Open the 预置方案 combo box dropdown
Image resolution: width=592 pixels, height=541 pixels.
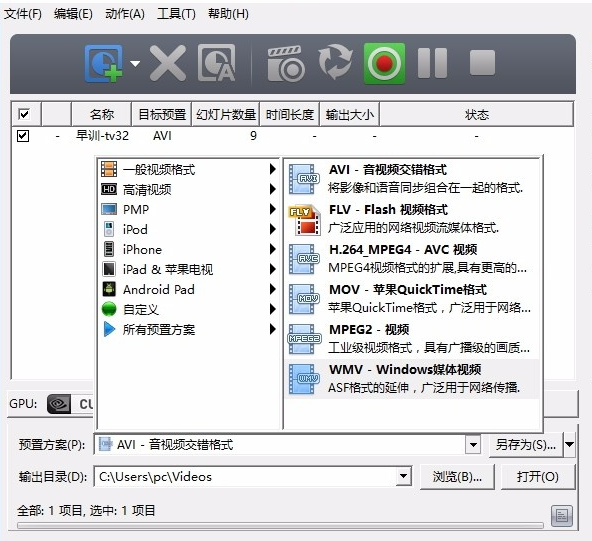pos(473,445)
